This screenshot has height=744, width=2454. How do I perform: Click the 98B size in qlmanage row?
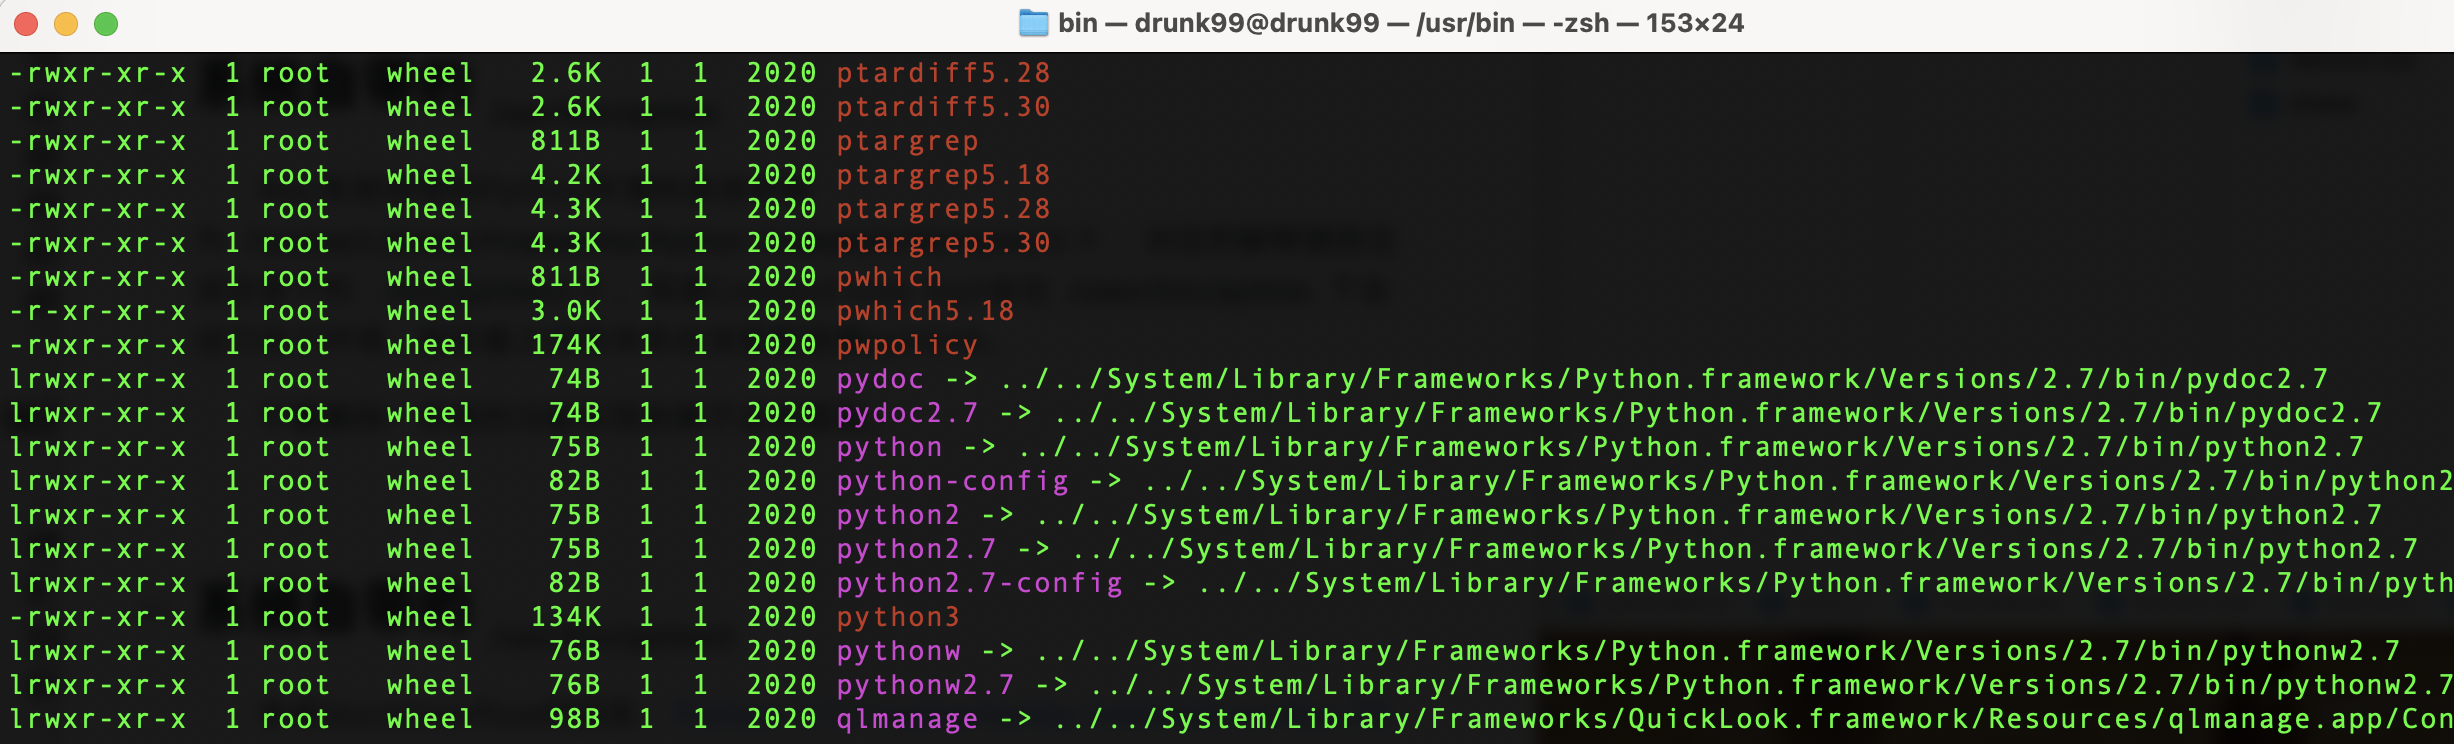click(x=575, y=719)
